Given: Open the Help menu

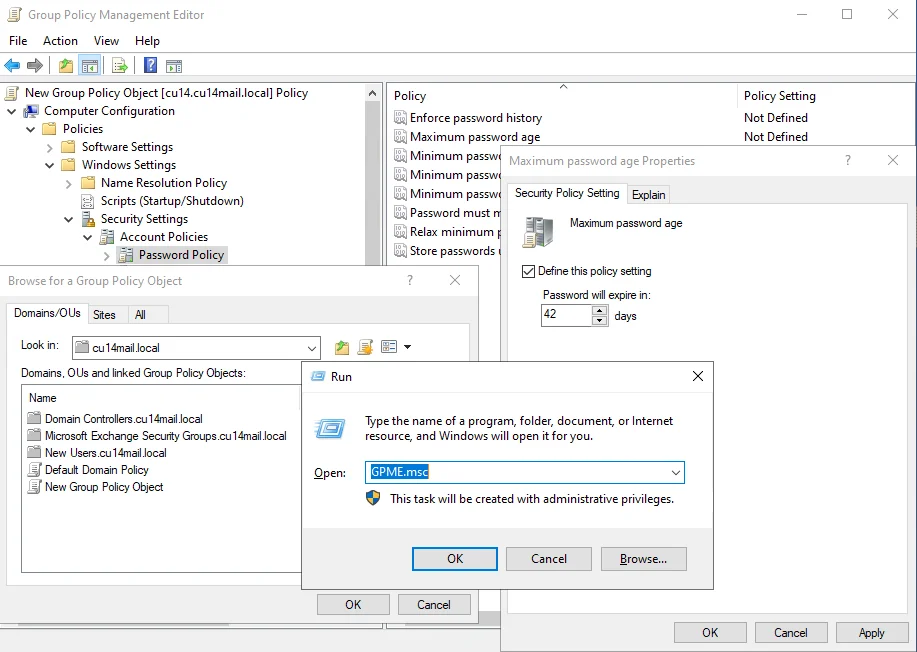Looking at the screenshot, I should click(147, 41).
